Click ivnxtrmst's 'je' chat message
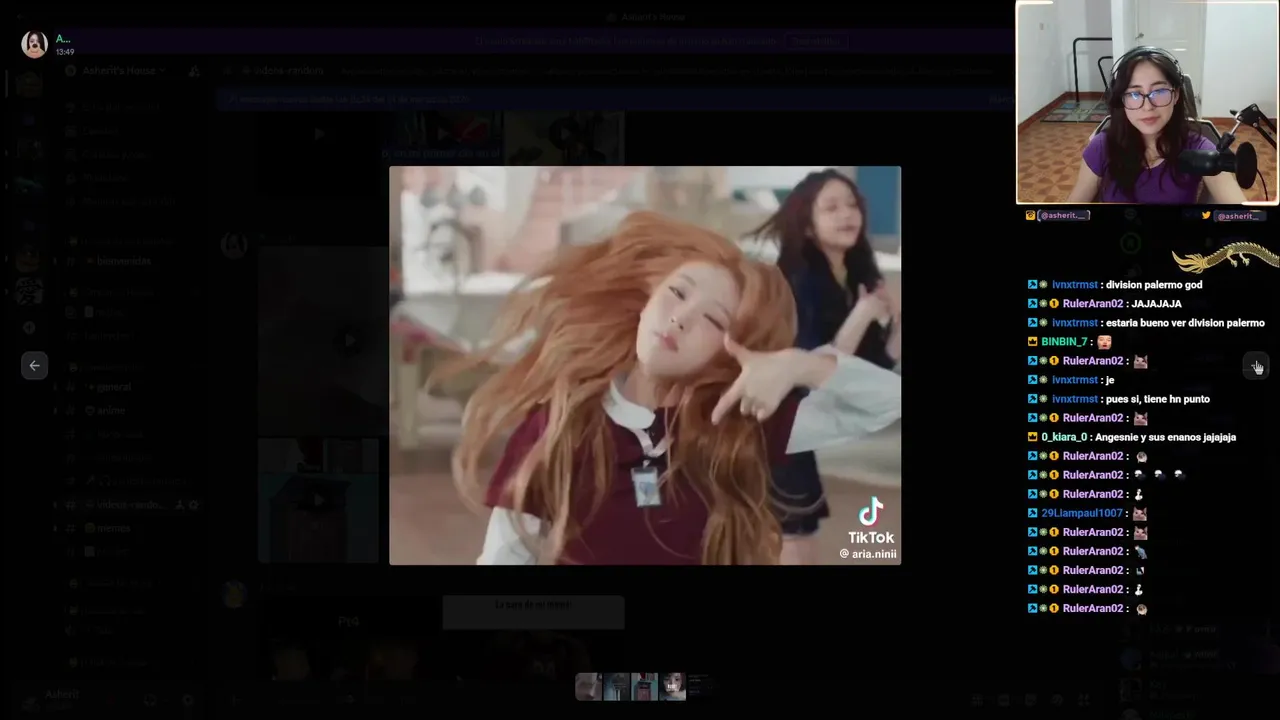This screenshot has height=720, width=1280. (1110, 380)
